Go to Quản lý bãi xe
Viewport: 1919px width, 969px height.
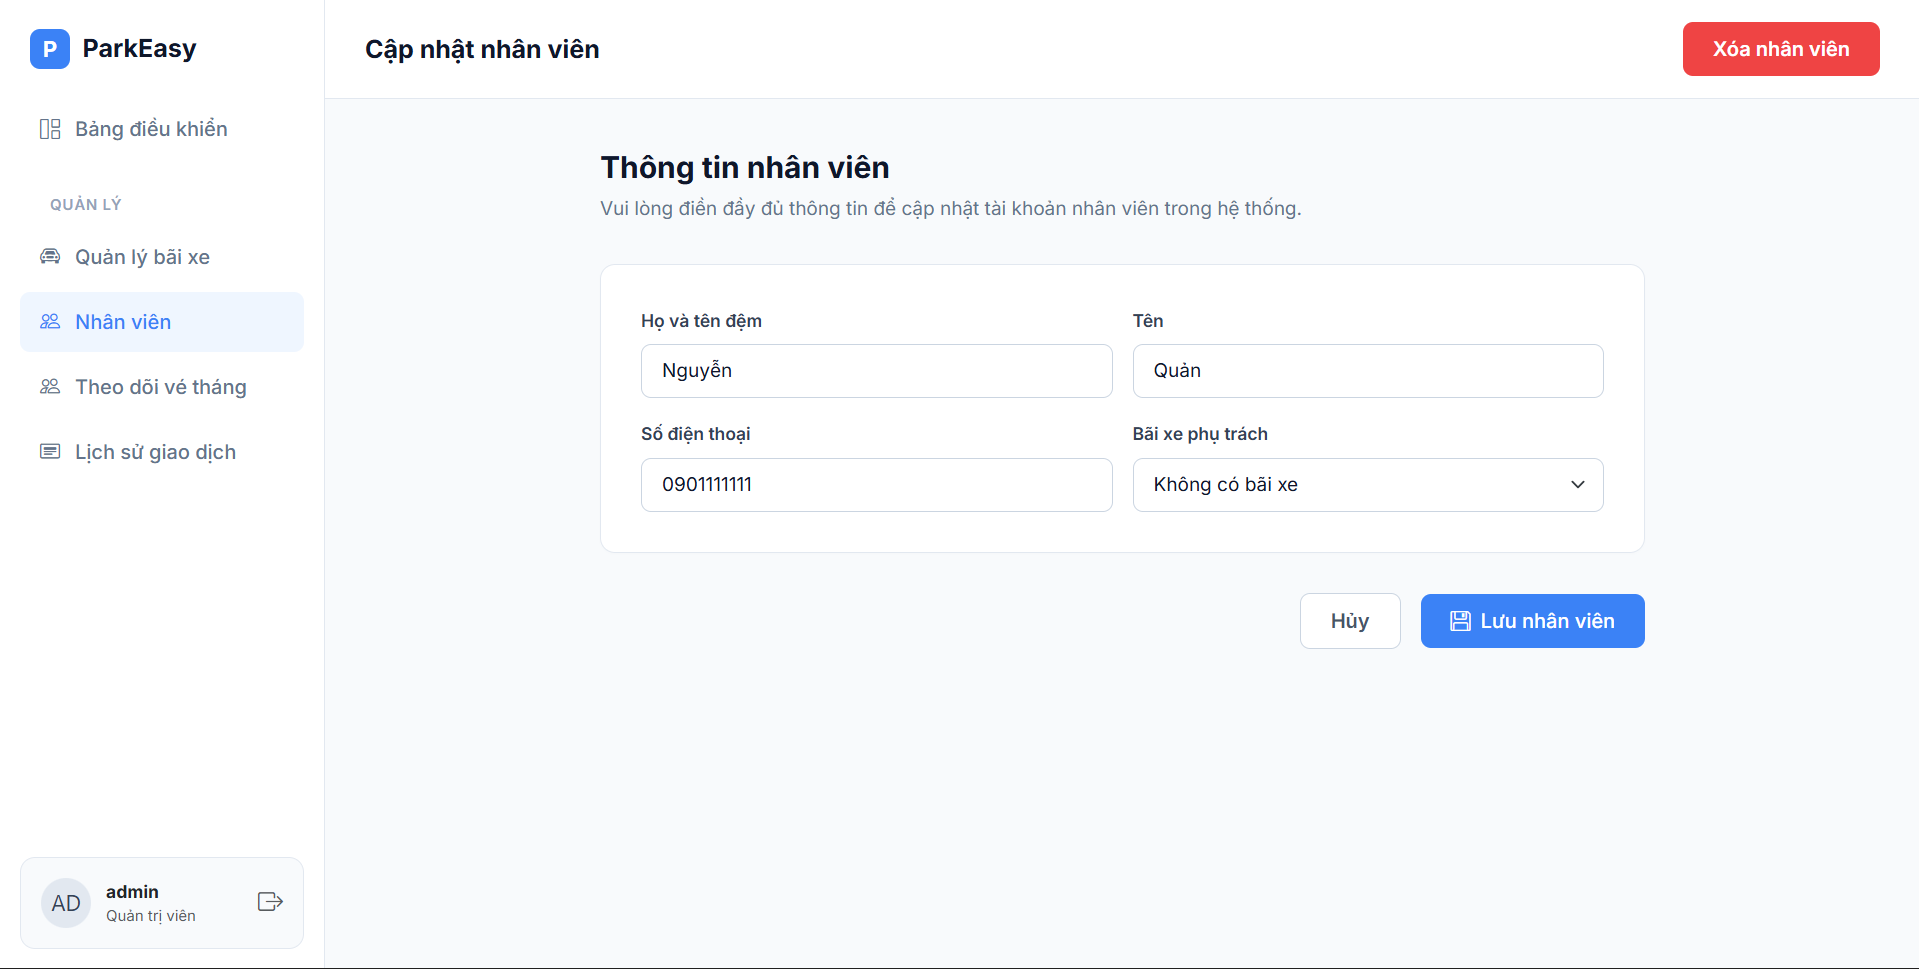click(x=142, y=257)
